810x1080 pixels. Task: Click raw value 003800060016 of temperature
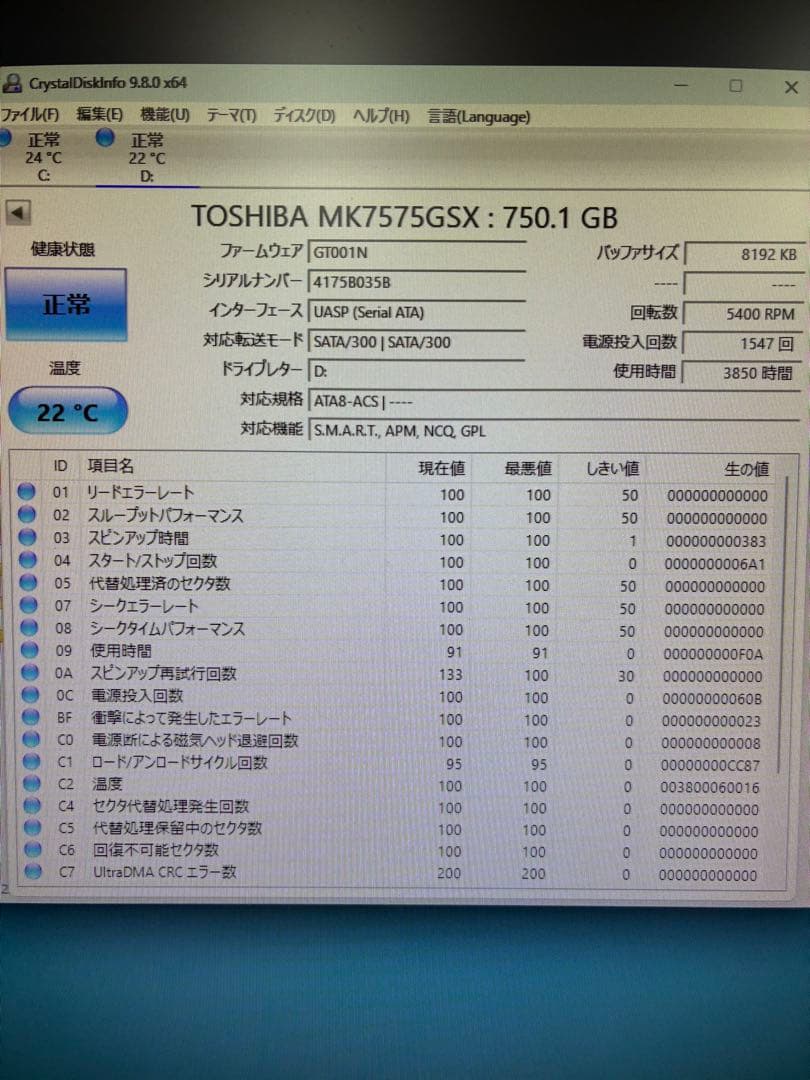coord(709,787)
